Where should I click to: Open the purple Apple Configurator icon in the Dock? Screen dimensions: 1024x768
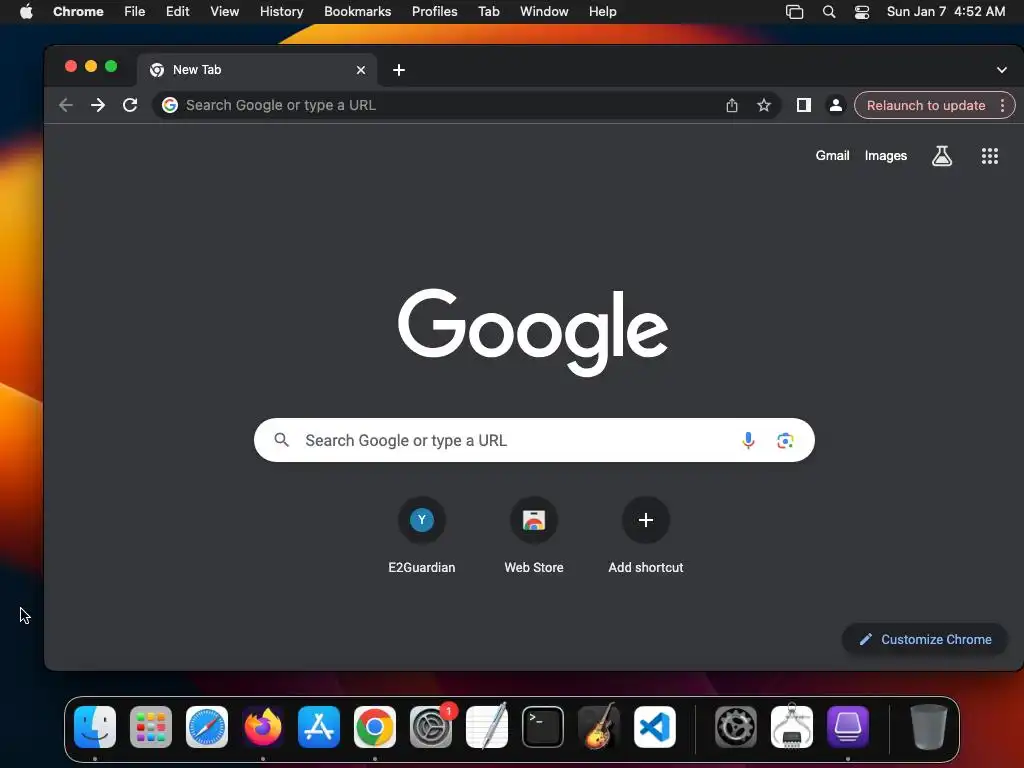pos(848,727)
